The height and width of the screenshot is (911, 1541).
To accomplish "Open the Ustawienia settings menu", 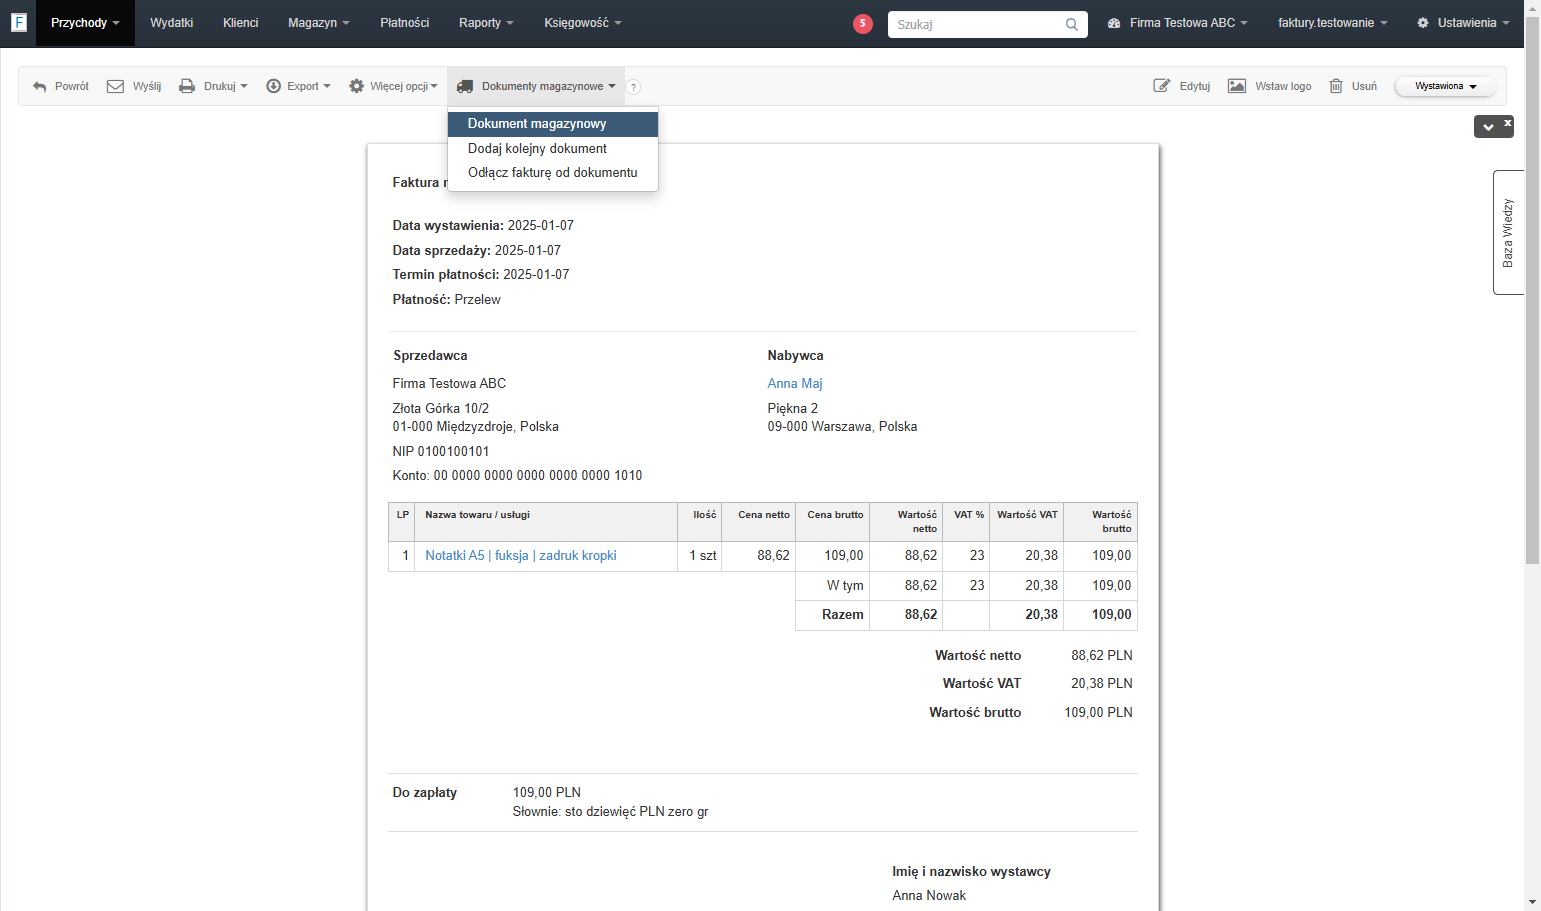I will 1463,23.
